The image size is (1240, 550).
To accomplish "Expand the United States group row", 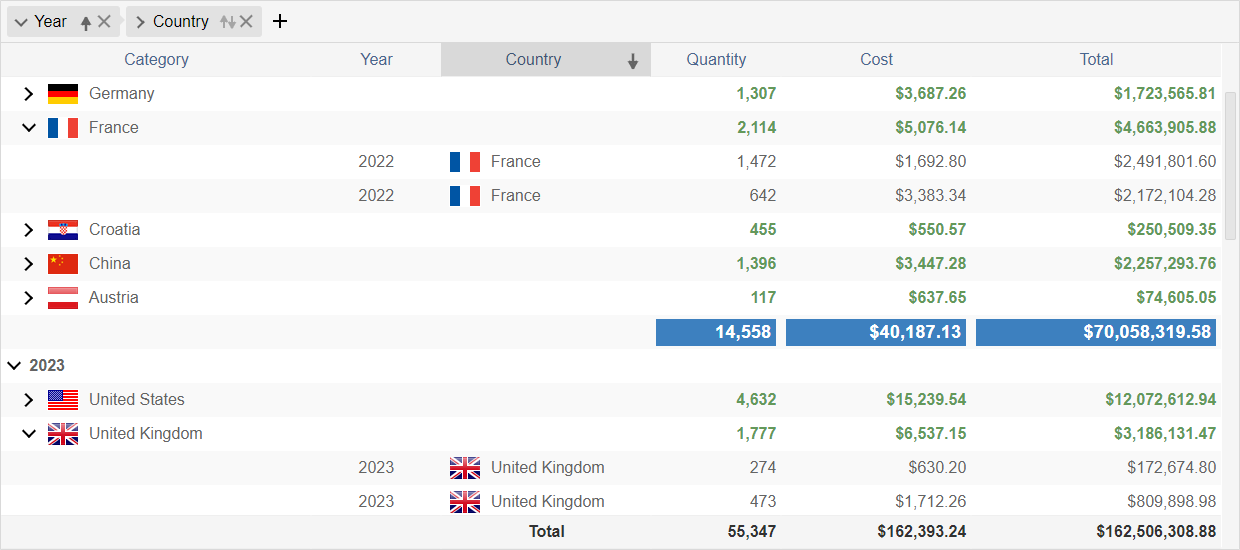I will pos(29,400).
